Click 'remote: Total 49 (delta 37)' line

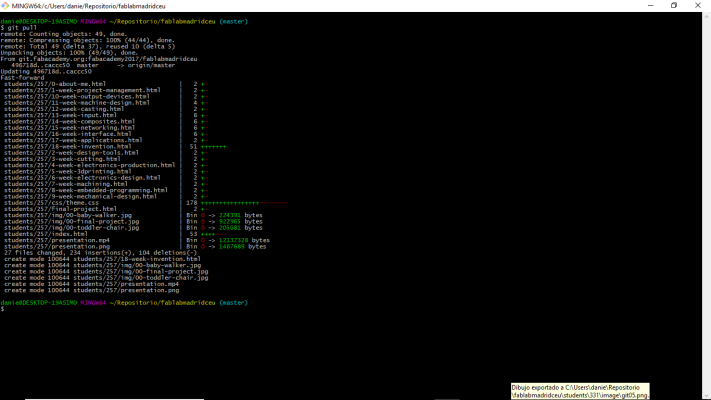88,47
